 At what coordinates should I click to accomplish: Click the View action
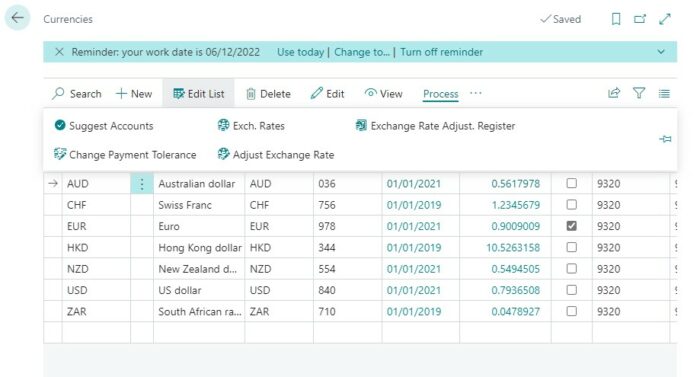383,94
